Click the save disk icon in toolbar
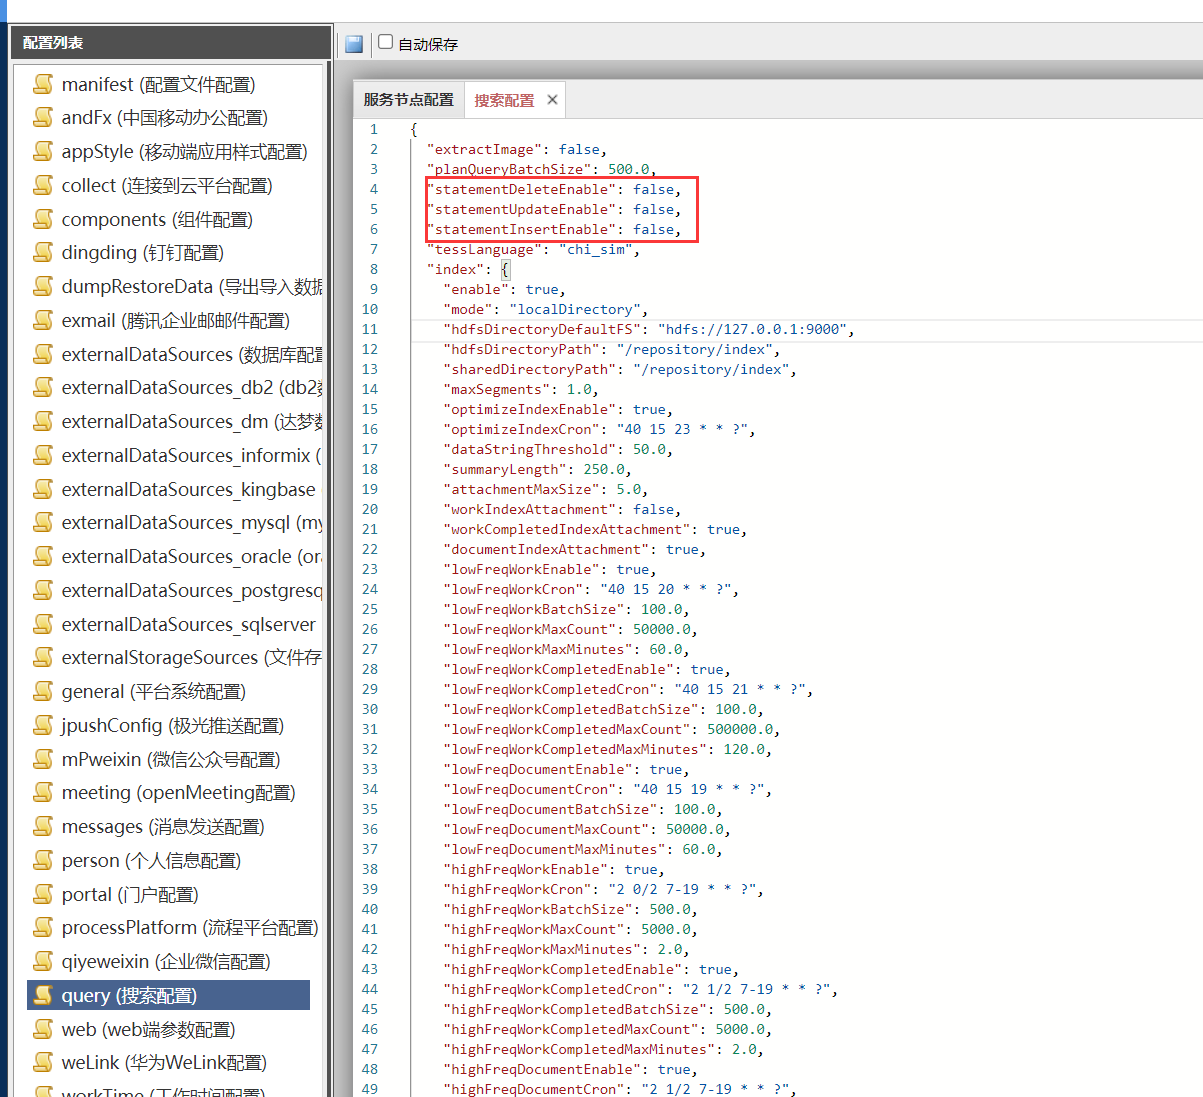Image resolution: width=1203 pixels, height=1097 pixels. (354, 44)
